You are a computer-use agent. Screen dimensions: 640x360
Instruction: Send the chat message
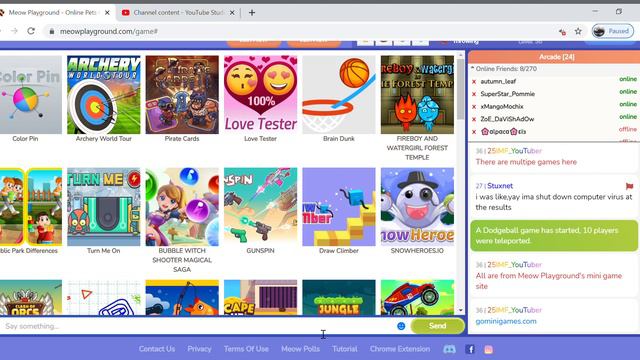click(438, 326)
